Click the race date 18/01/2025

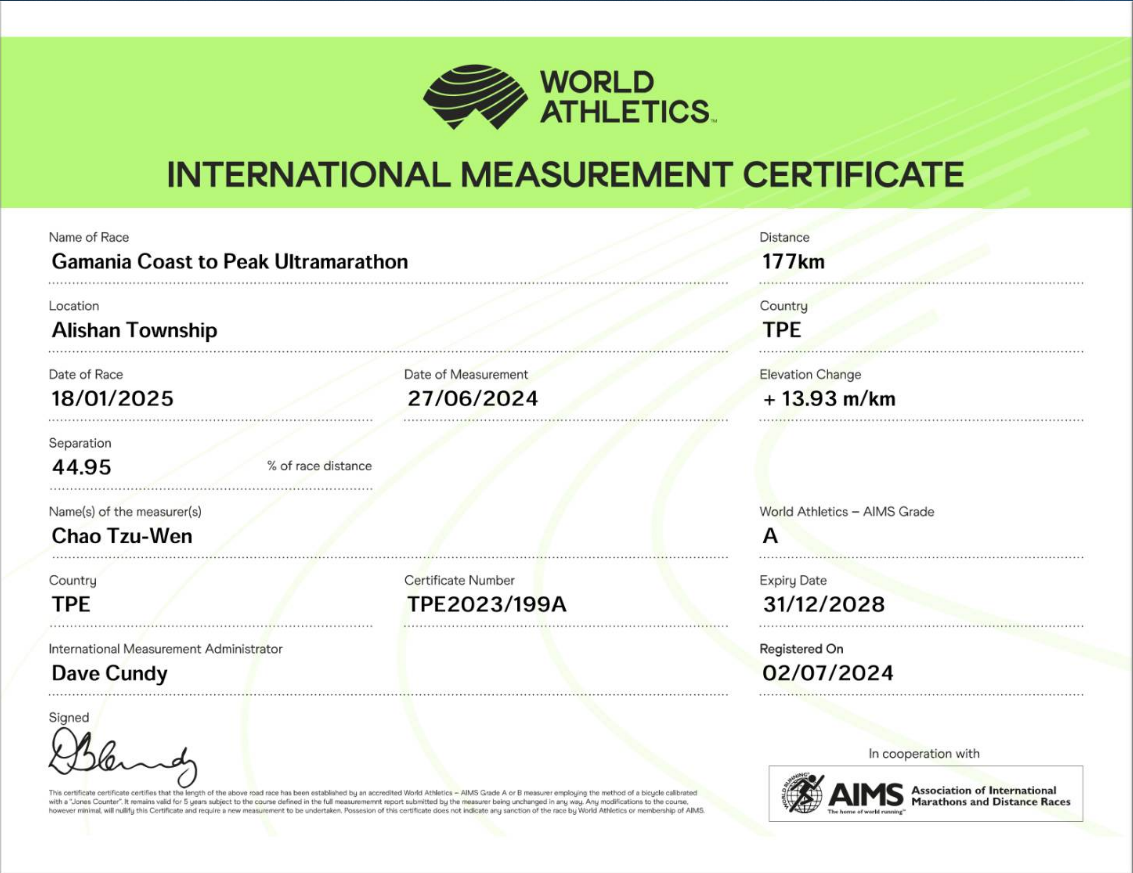click(112, 398)
